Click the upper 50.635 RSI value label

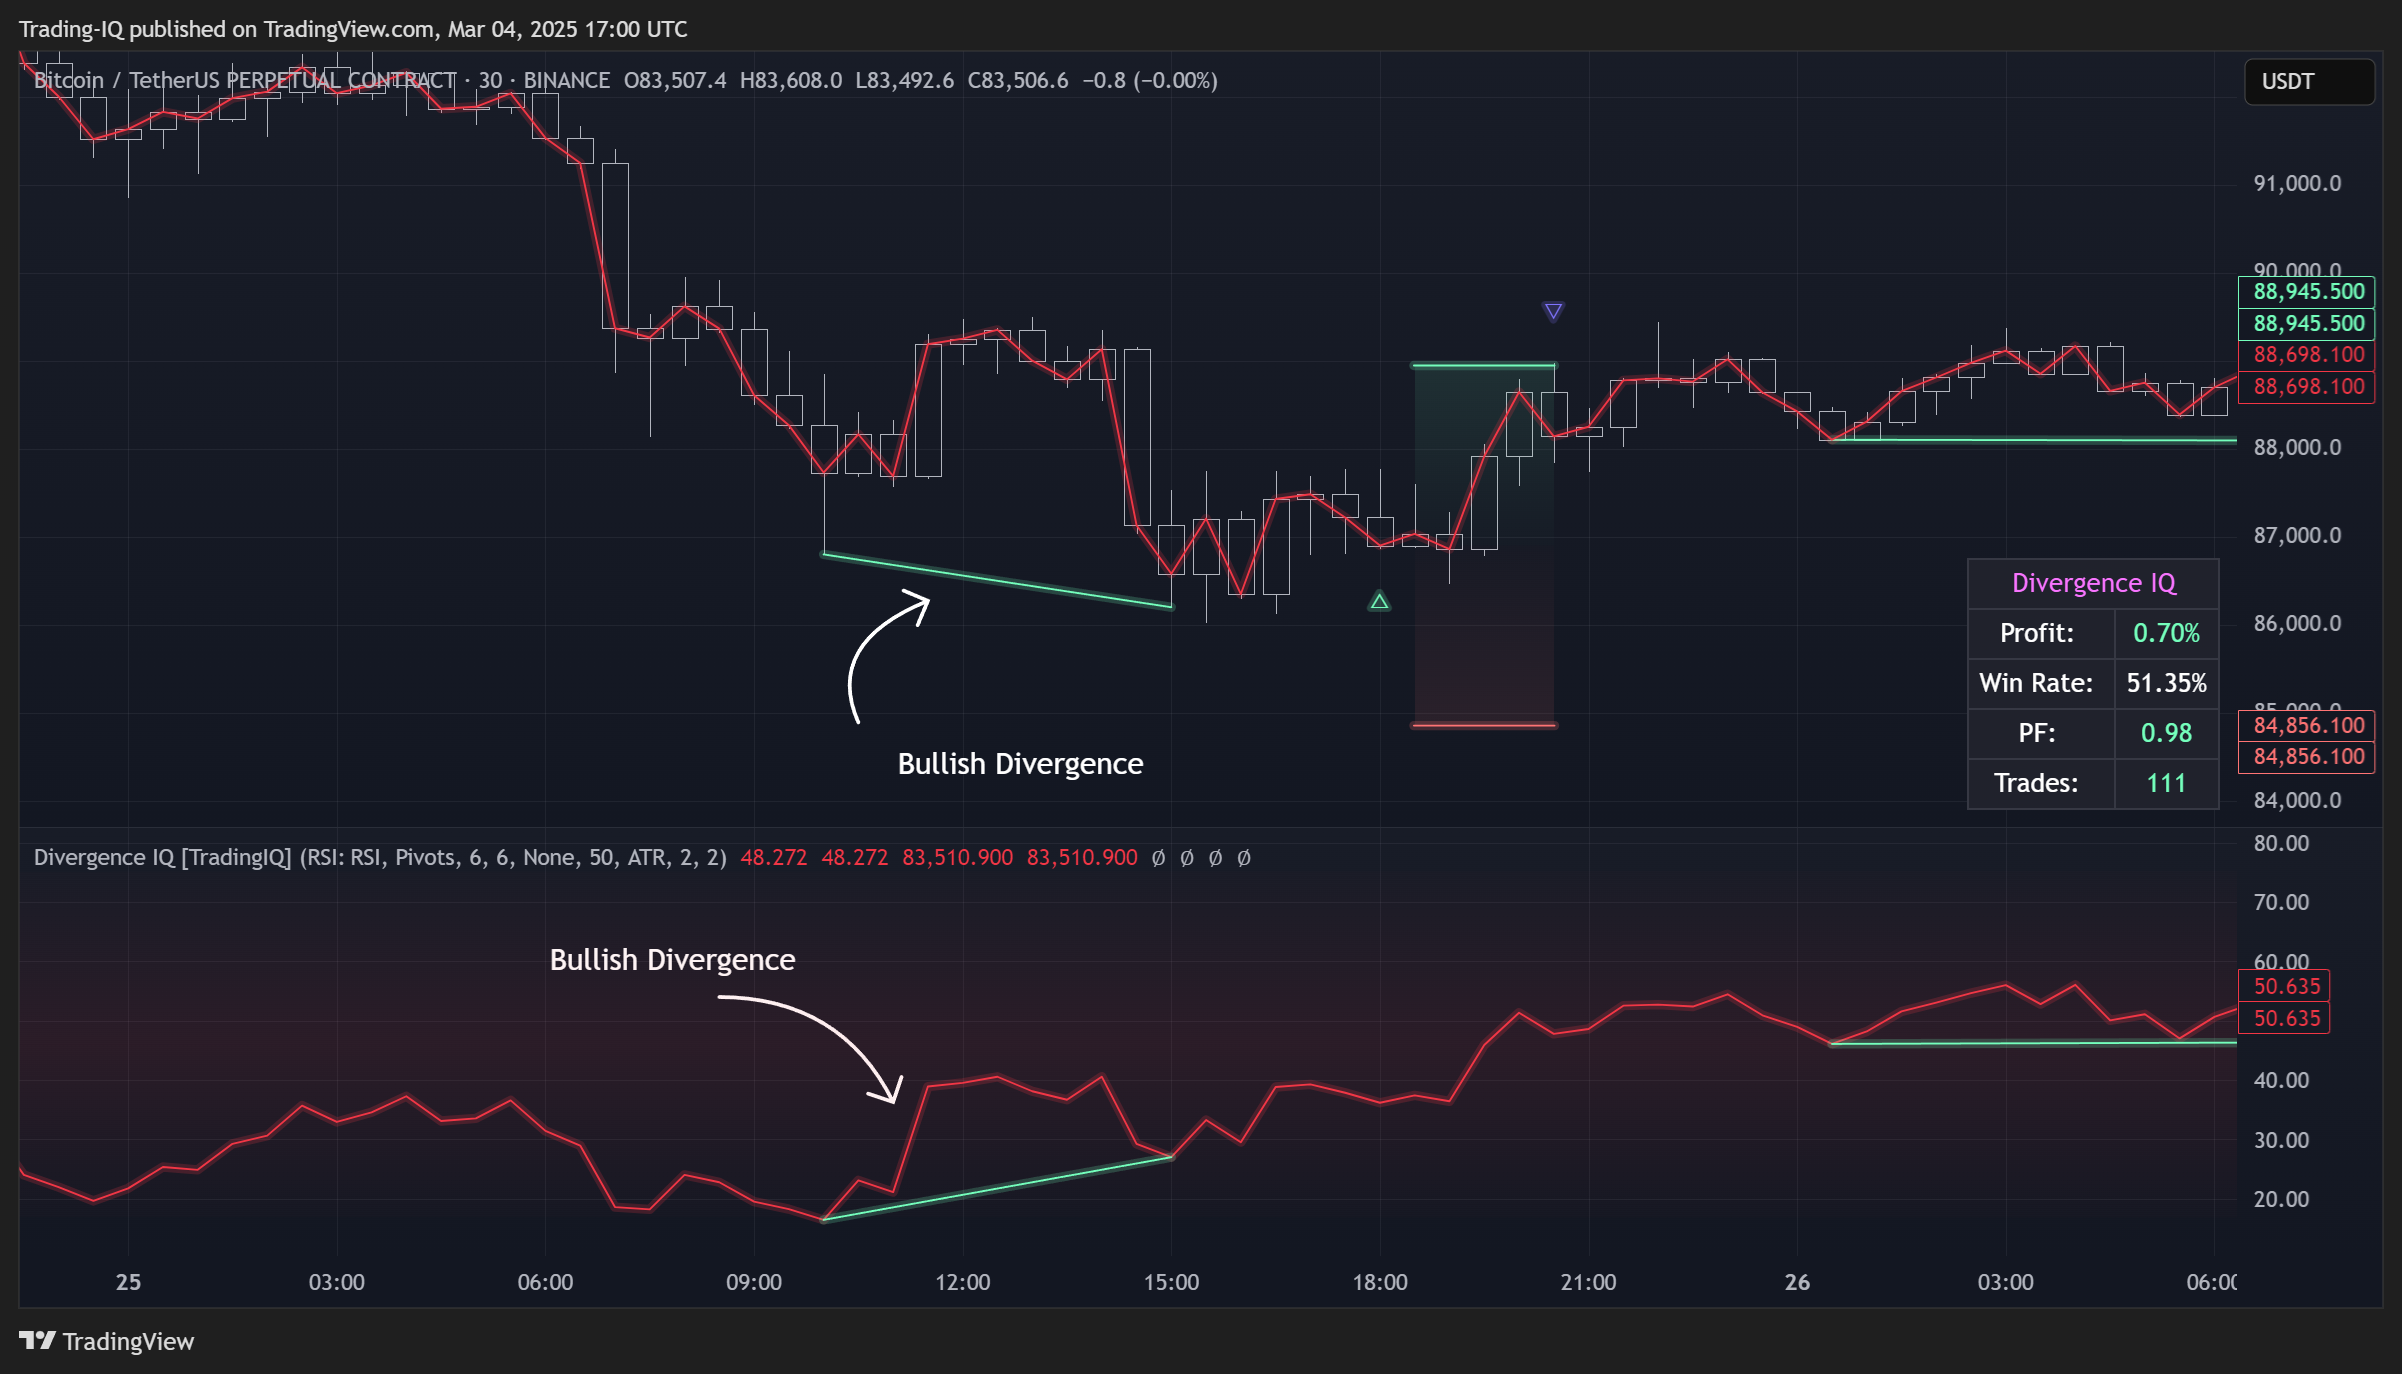2286,987
